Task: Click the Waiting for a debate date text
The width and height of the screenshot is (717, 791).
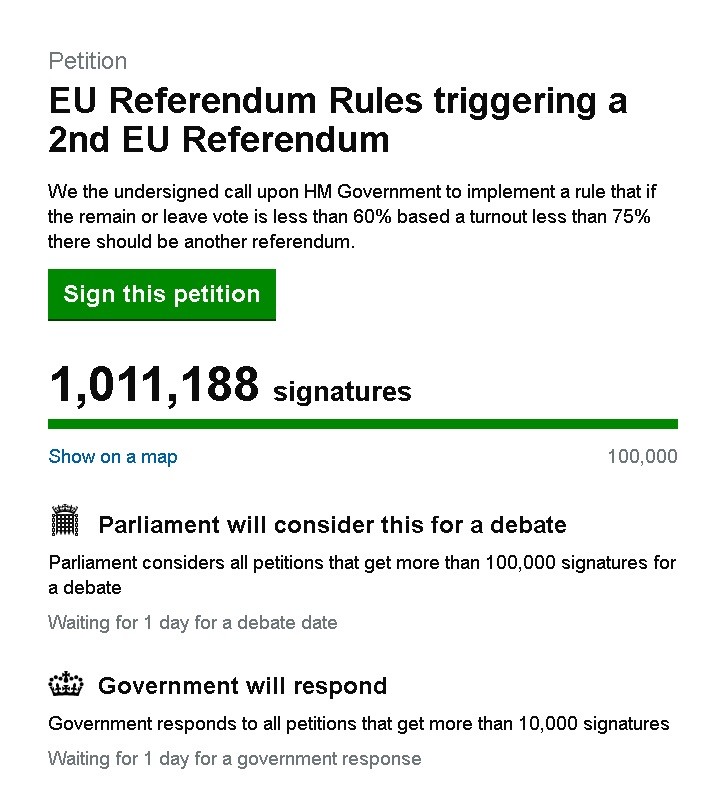Action: 193,623
